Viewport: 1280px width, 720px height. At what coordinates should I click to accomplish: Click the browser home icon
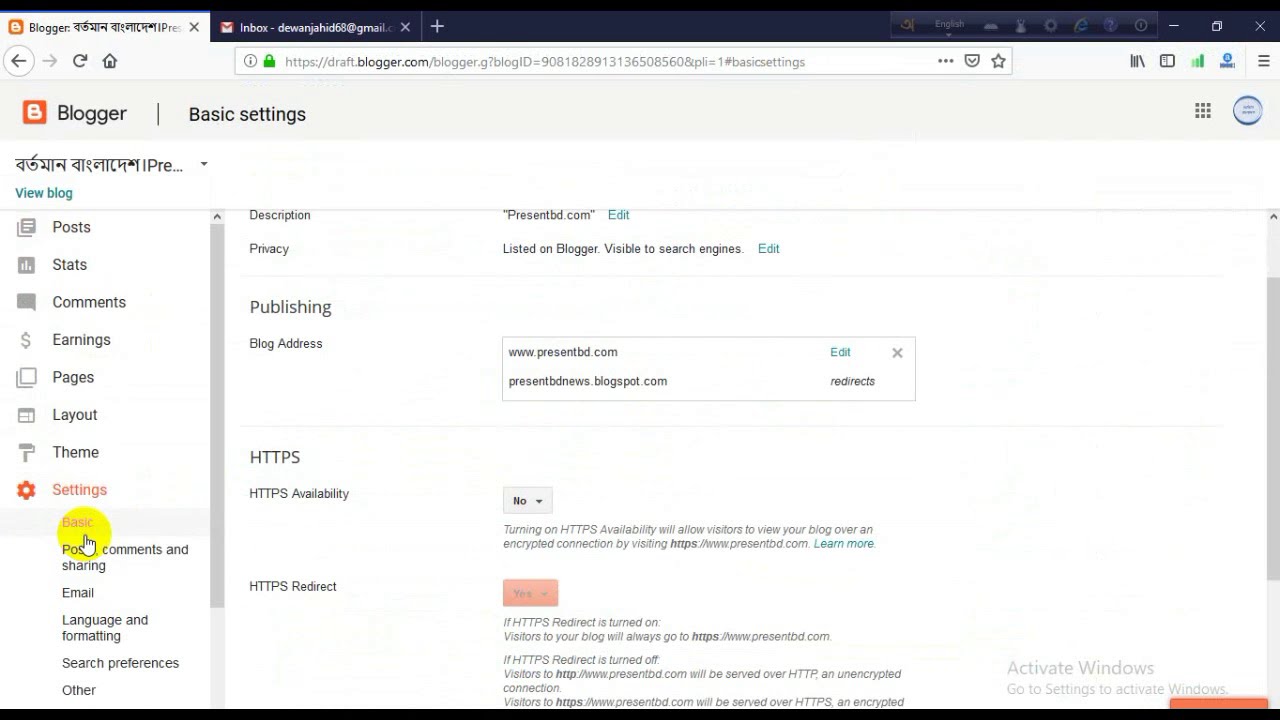110,61
